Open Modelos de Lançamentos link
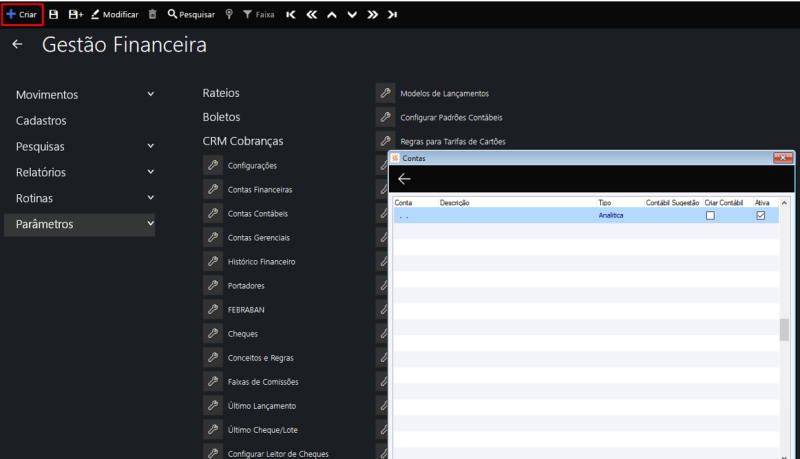The height and width of the screenshot is (459, 800). [444, 93]
